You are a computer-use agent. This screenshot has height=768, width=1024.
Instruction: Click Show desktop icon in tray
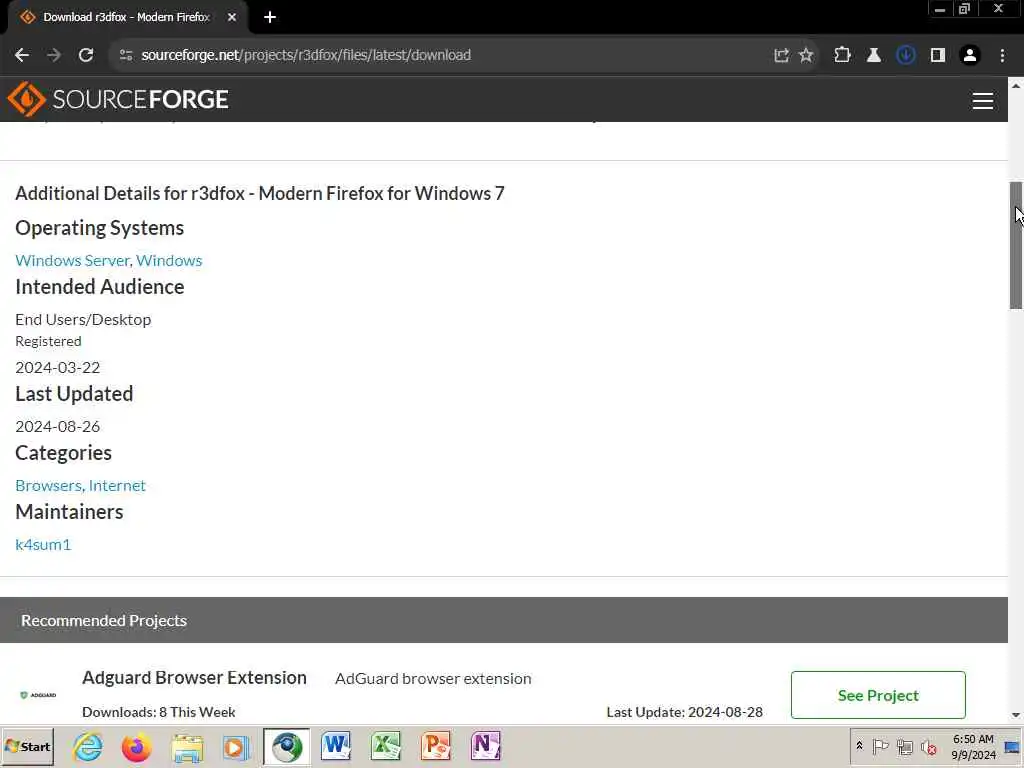point(1013,747)
